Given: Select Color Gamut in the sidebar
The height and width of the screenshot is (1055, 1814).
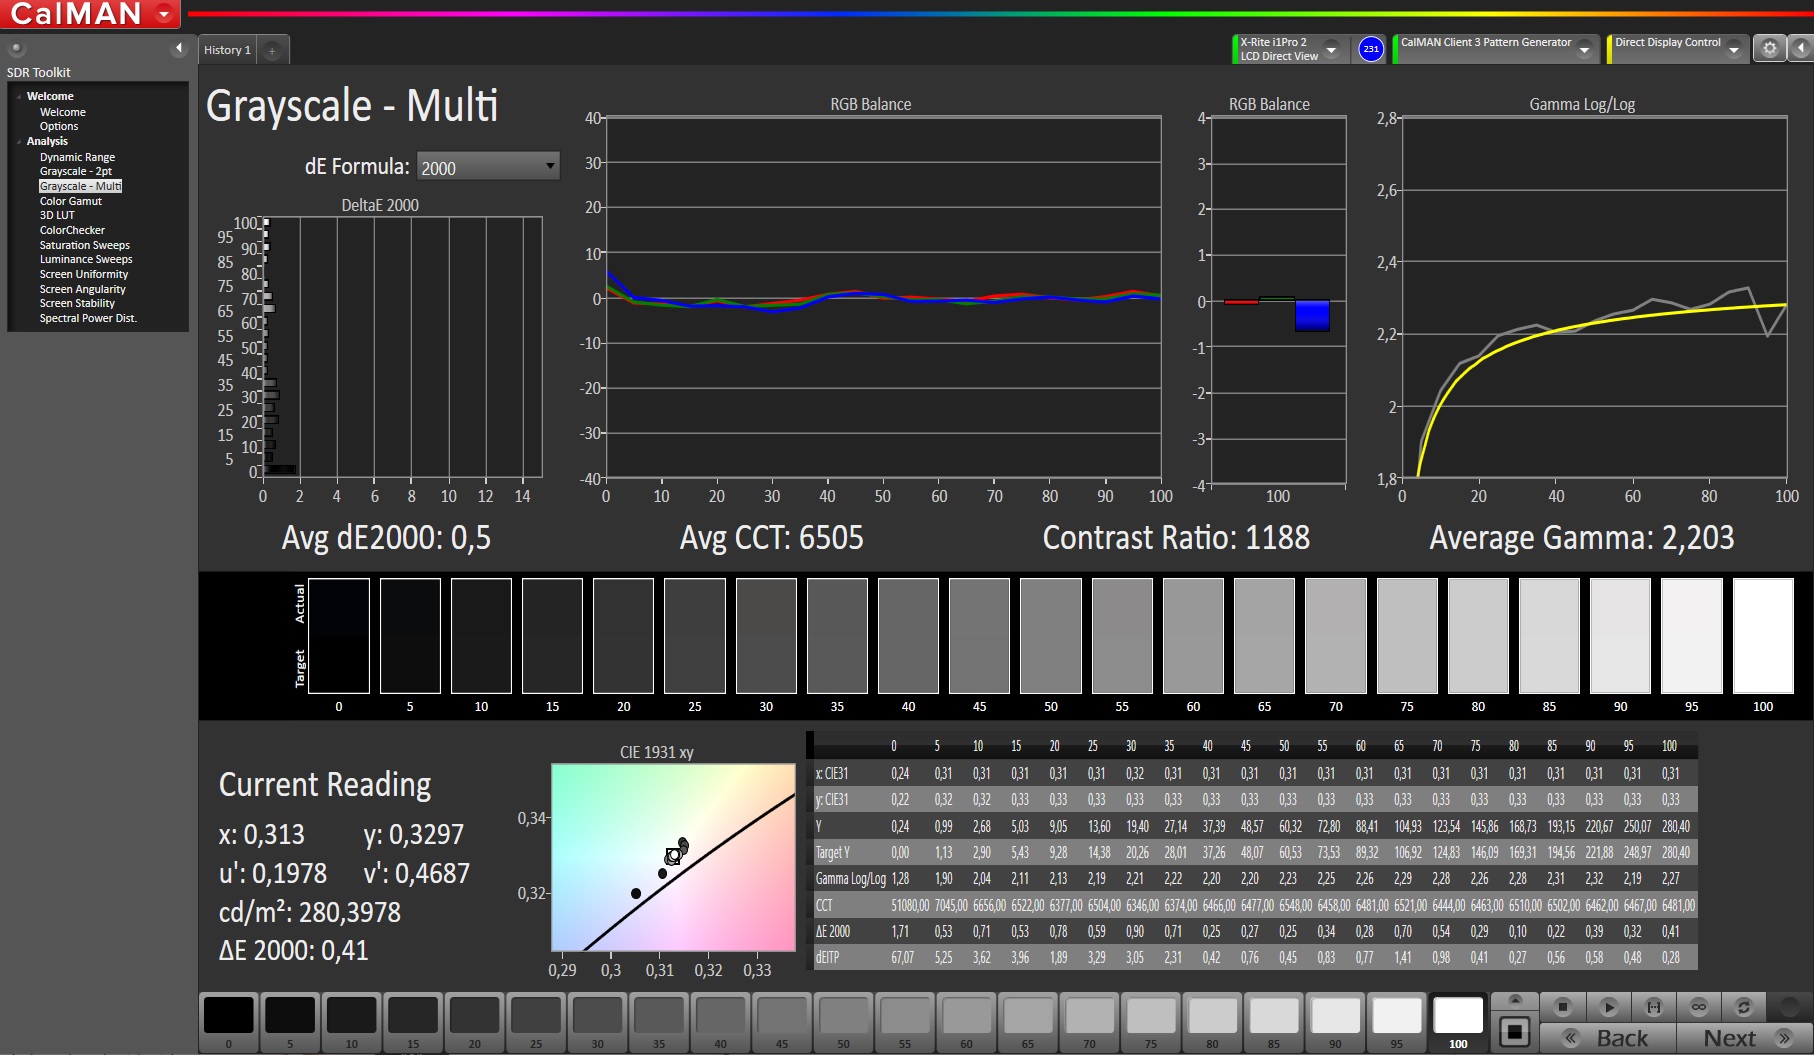Looking at the screenshot, I should [70, 201].
